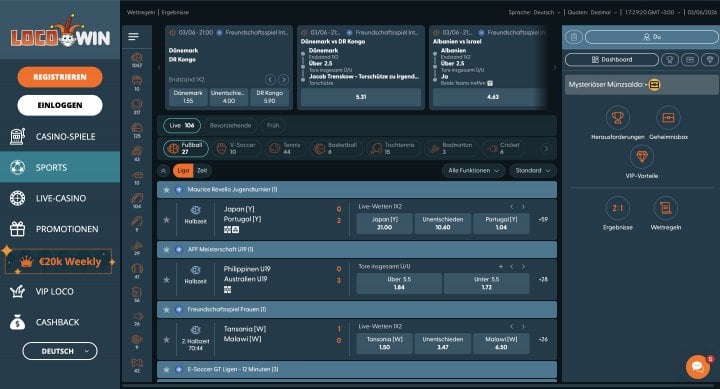This screenshot has height=389, width=720.
Task: Star the AFF Meisterschaft U19 league
Action: click(166, 250)
